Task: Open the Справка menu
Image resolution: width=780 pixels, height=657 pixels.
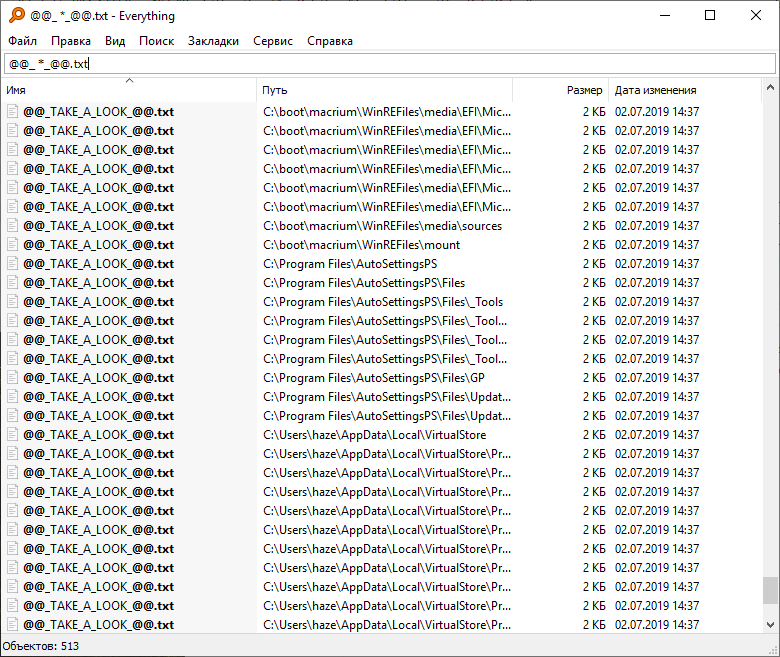Action: (x=330, y=41)
